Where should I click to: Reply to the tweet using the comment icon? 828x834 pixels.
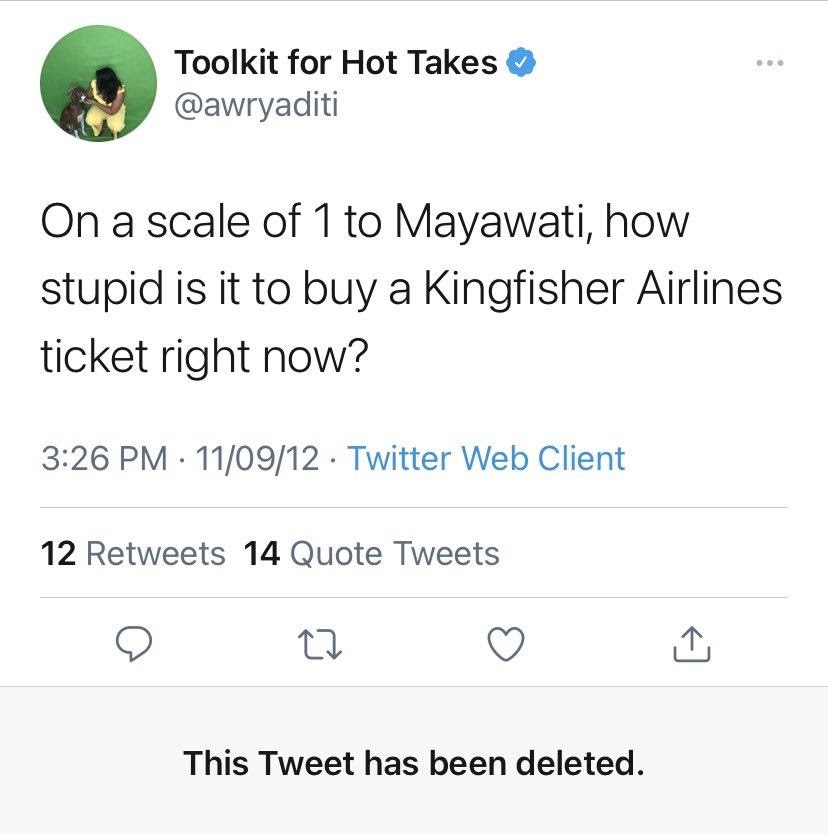point(132,645)
